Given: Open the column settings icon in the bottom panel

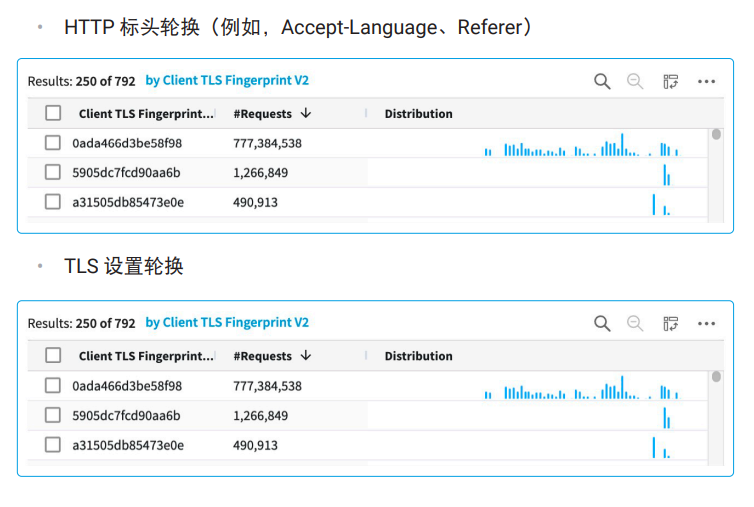Looking at the screenshot, I should point(670,324).
